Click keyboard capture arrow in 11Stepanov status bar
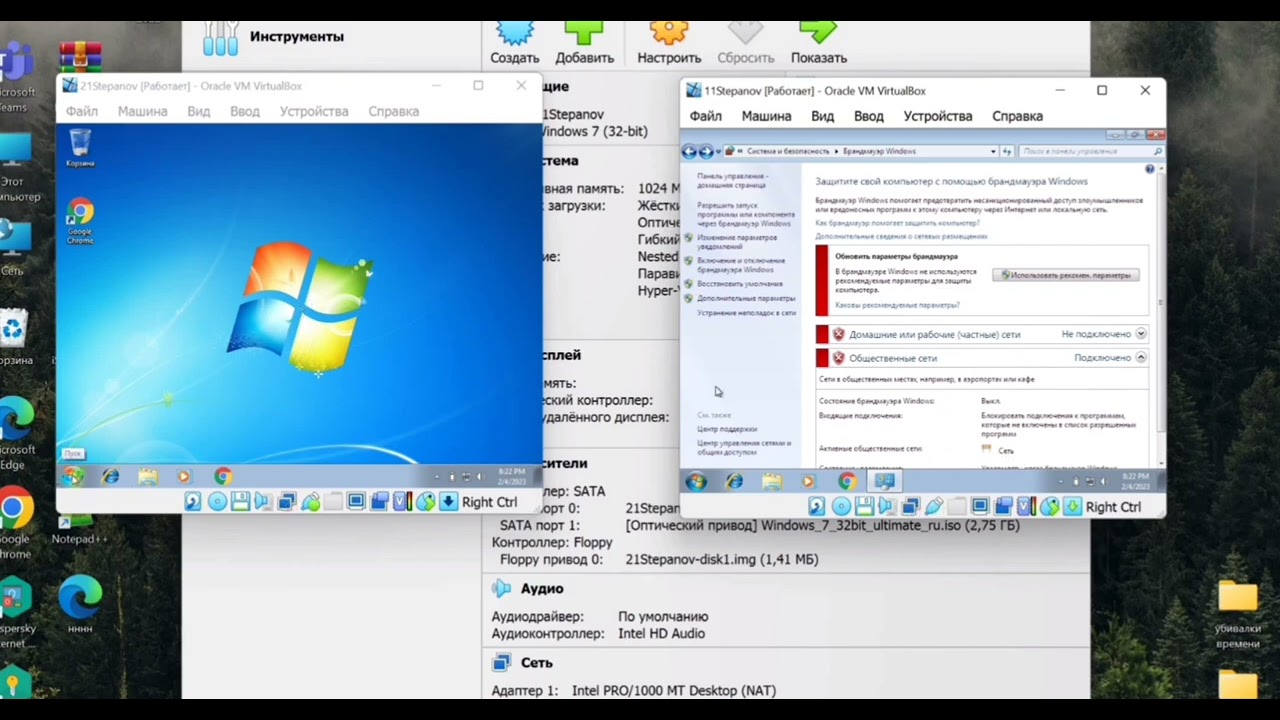 (x=1073, y=507)
